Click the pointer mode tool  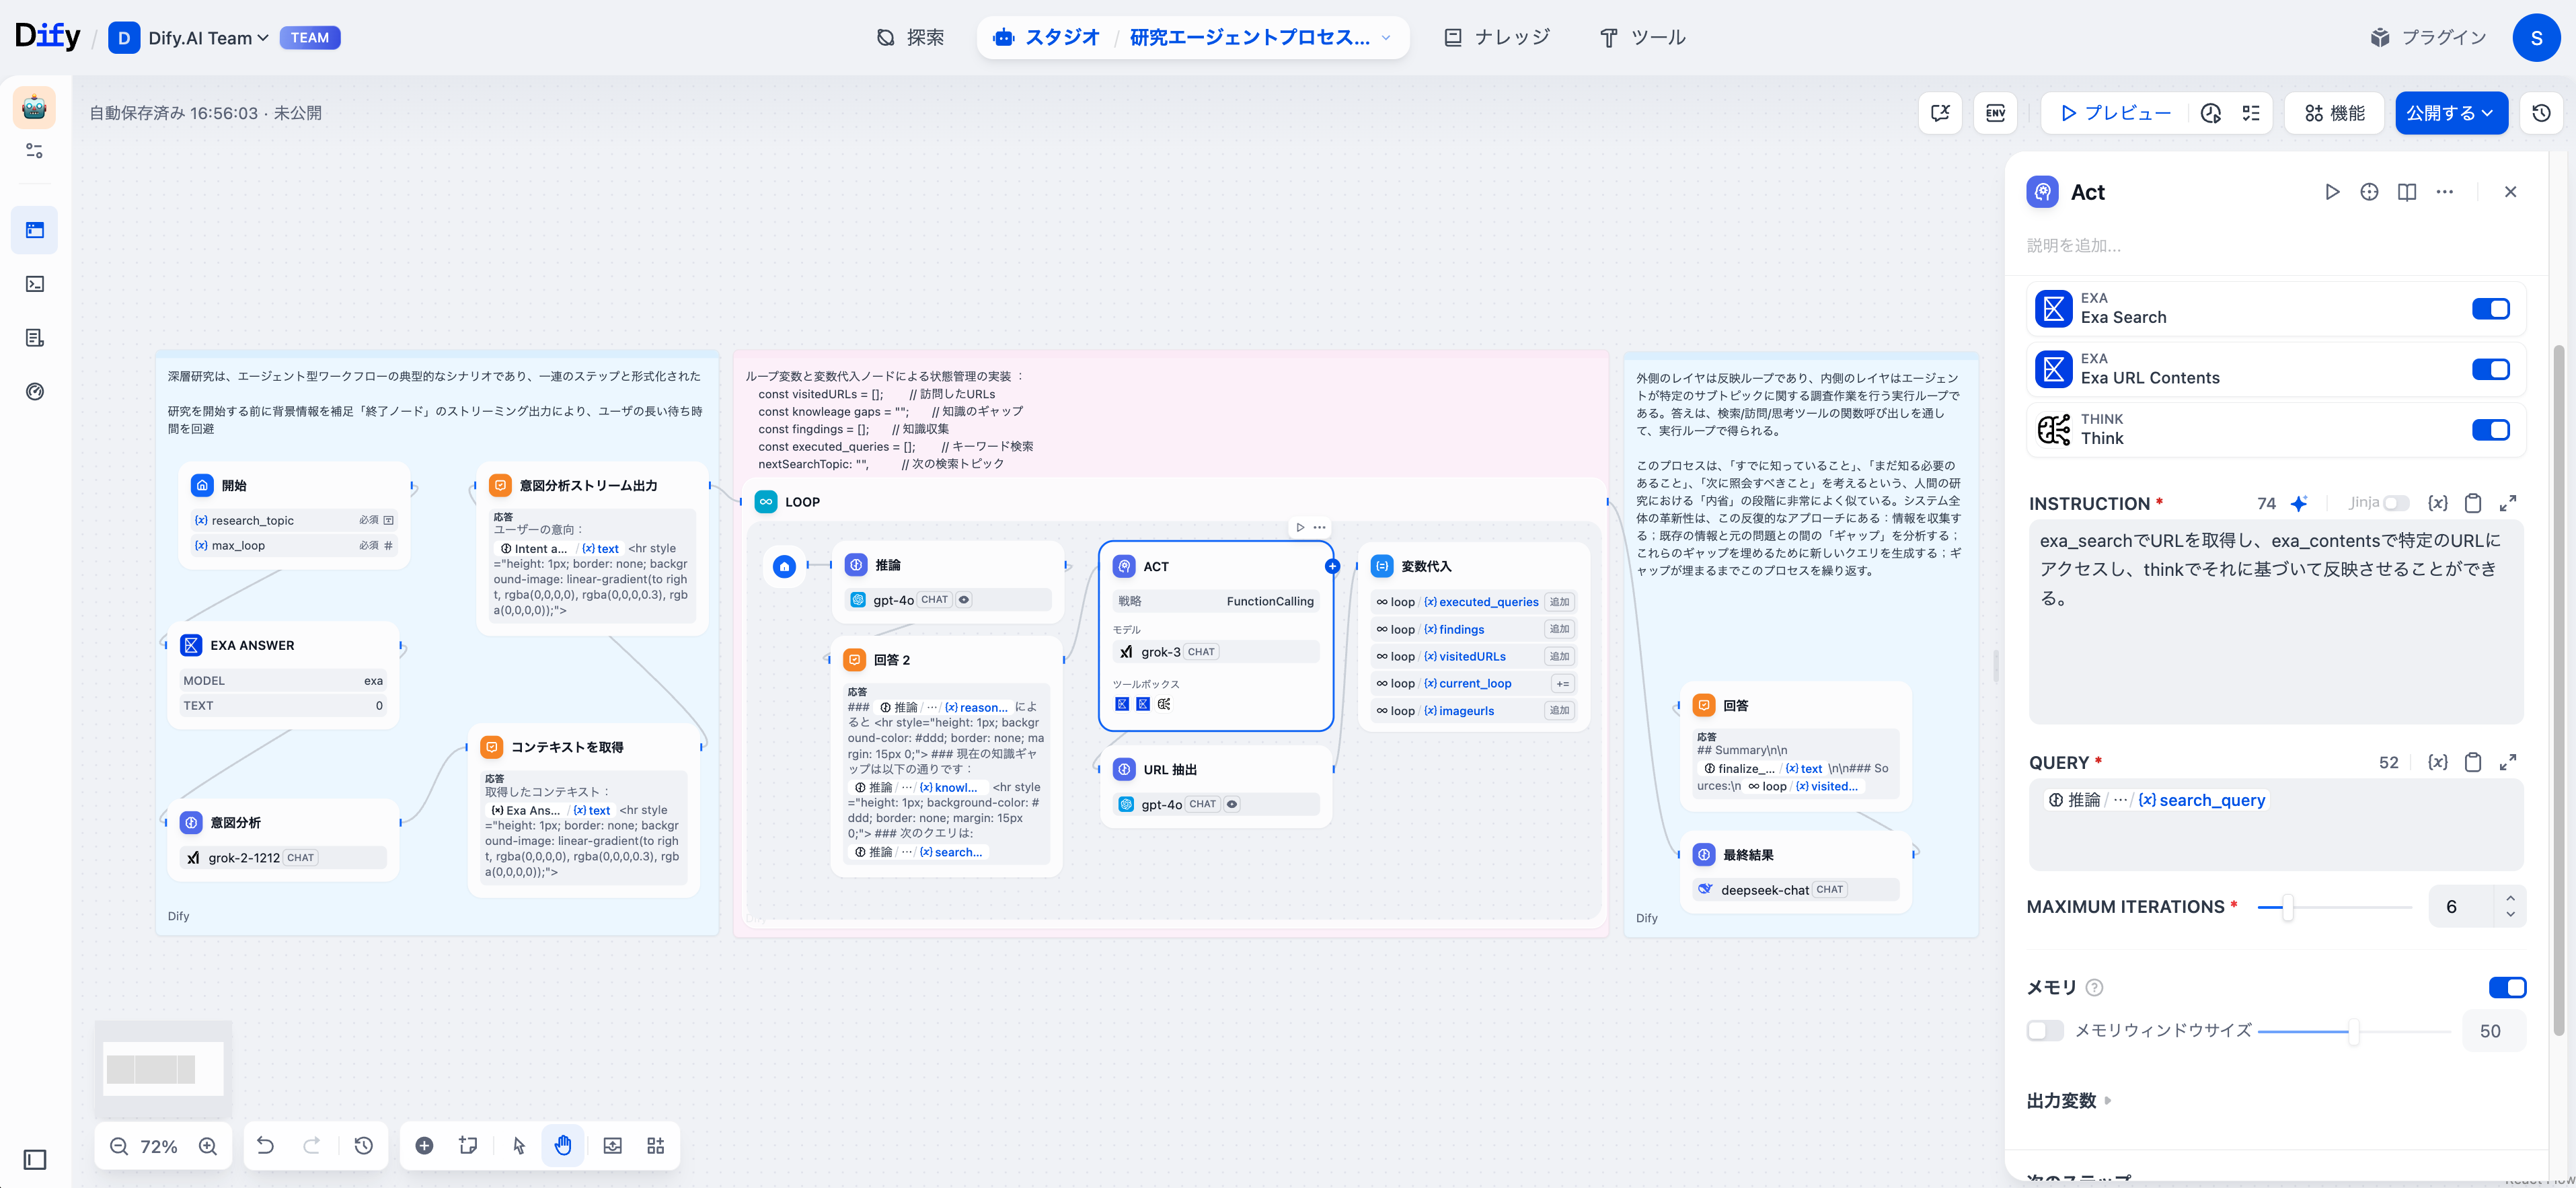518,1145
